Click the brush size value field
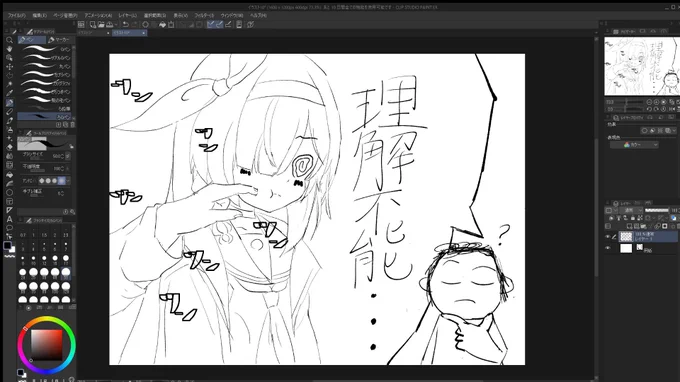The width and height of the screenshot is (680, 382). (57, 156)
